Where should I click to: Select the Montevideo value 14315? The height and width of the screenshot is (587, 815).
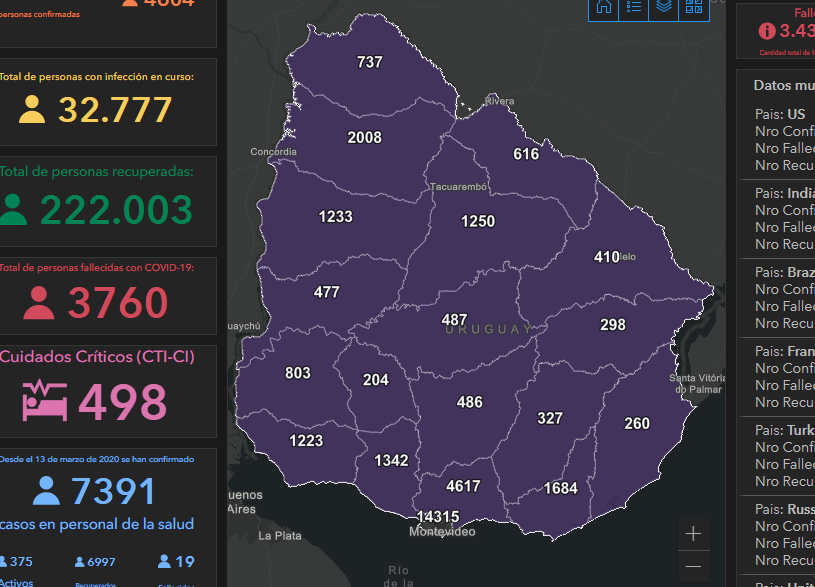438,517
